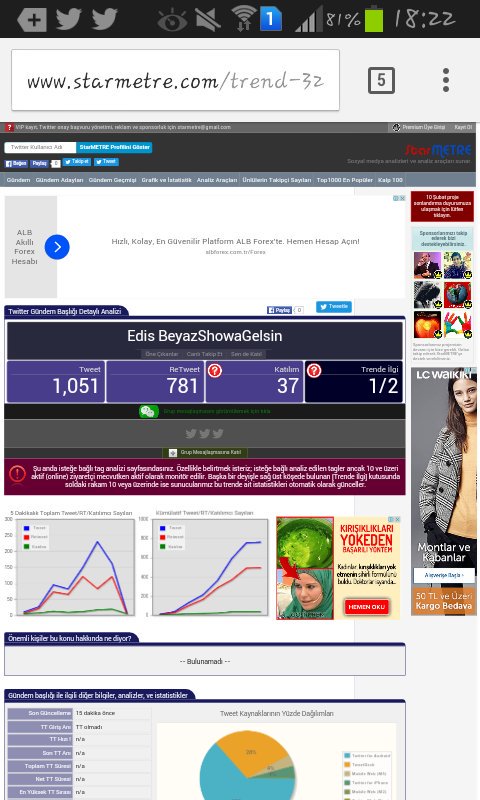Click the Facebook Beğen like button
Viewport: 480px width, 800px height.
point(16,163)
